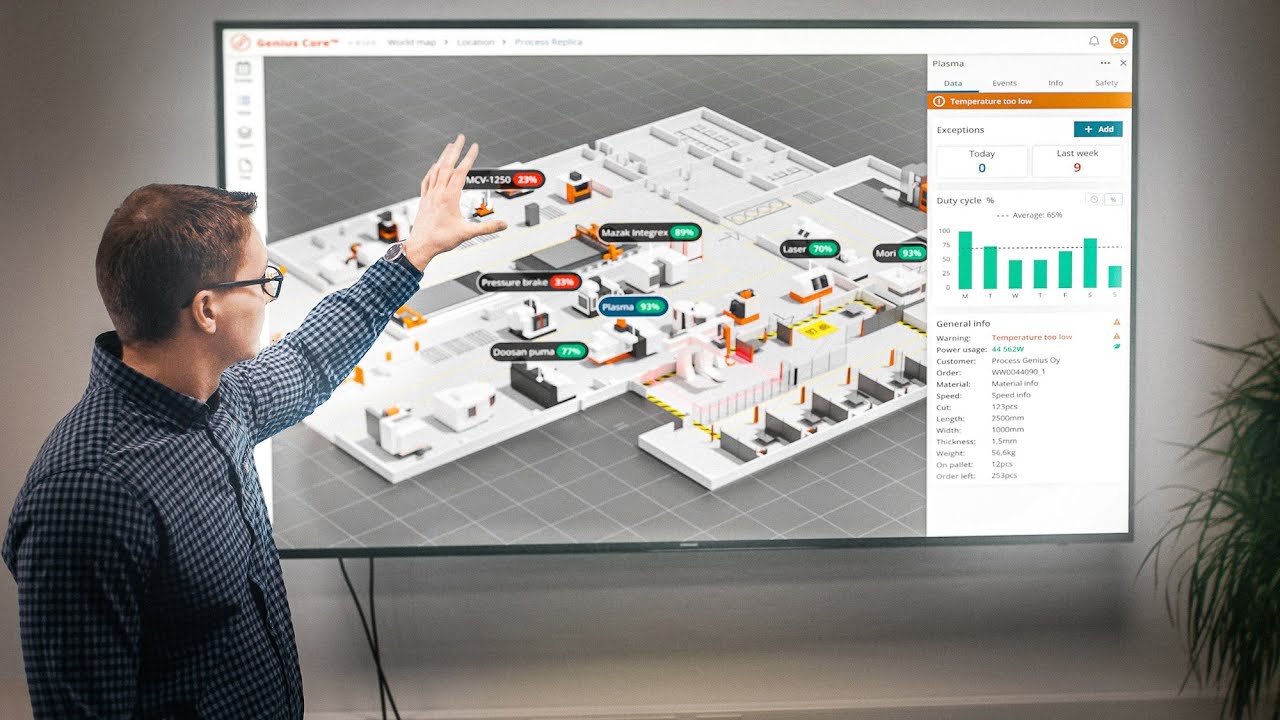Select the Laser 70% machine label
This screenshot has height=720, width=1280.
(809, 249)
